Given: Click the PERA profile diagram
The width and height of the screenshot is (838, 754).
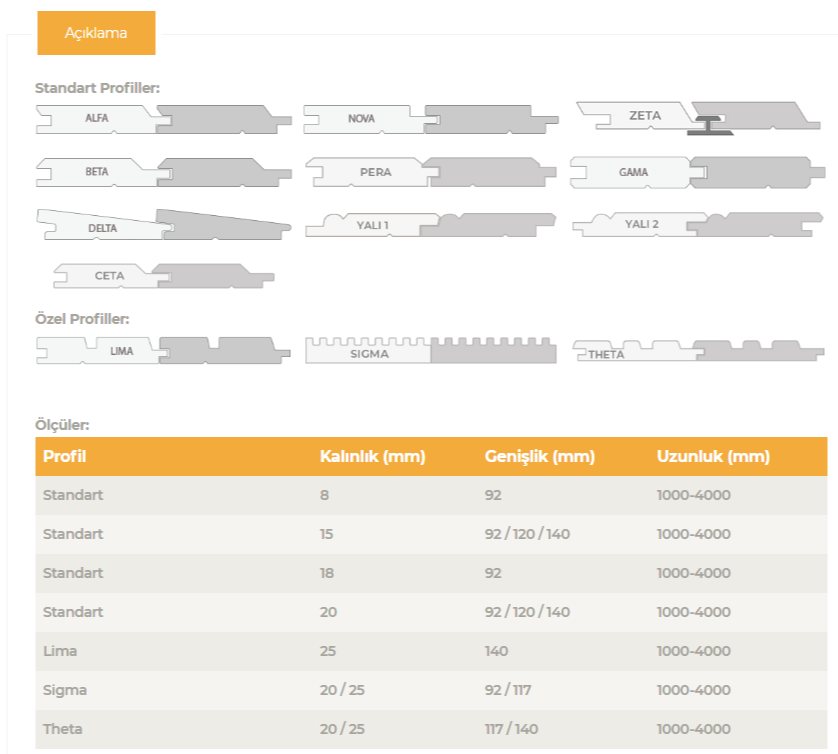Looking at the screenshot, I should [431, 172].
